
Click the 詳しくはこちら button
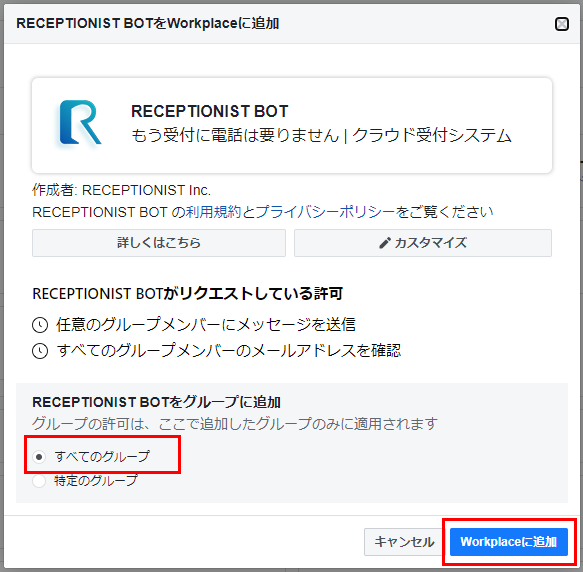pyautogui.click(x=159, y=243)
